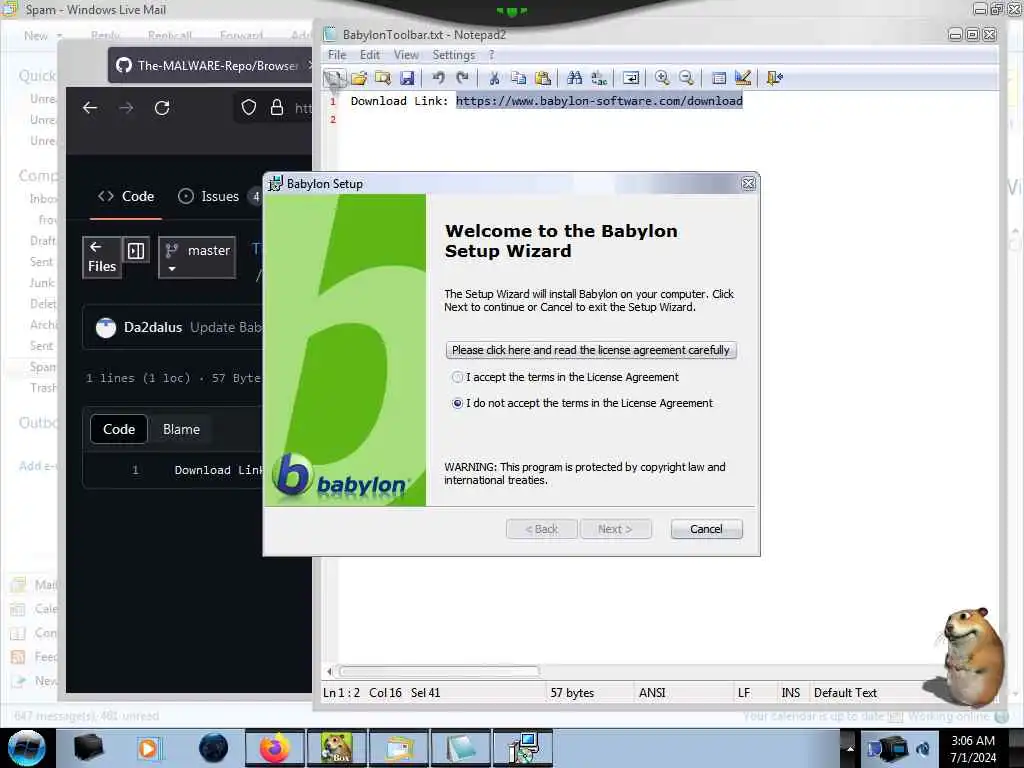Select I do not accept the terms option
This screenshot has width=1024, height=768.
[x=457, y=404]
